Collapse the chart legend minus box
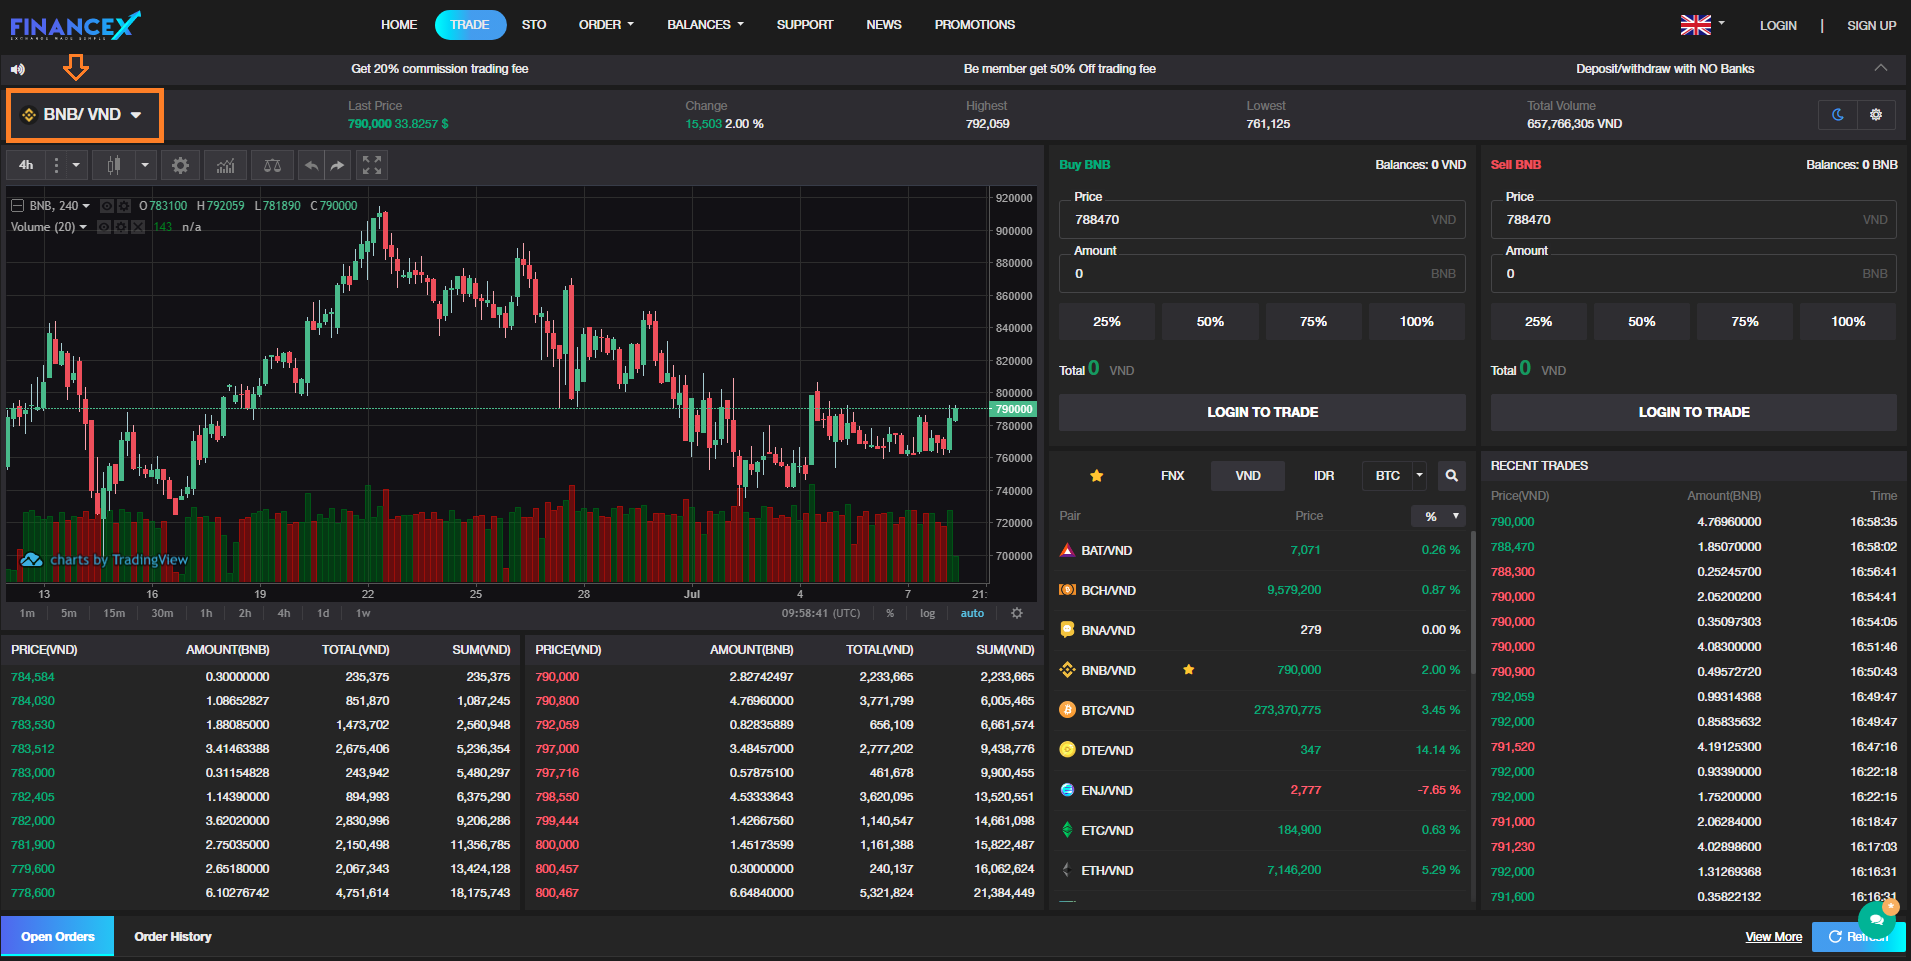Viewport: 1911px width, 961px height. coord(17,206)
